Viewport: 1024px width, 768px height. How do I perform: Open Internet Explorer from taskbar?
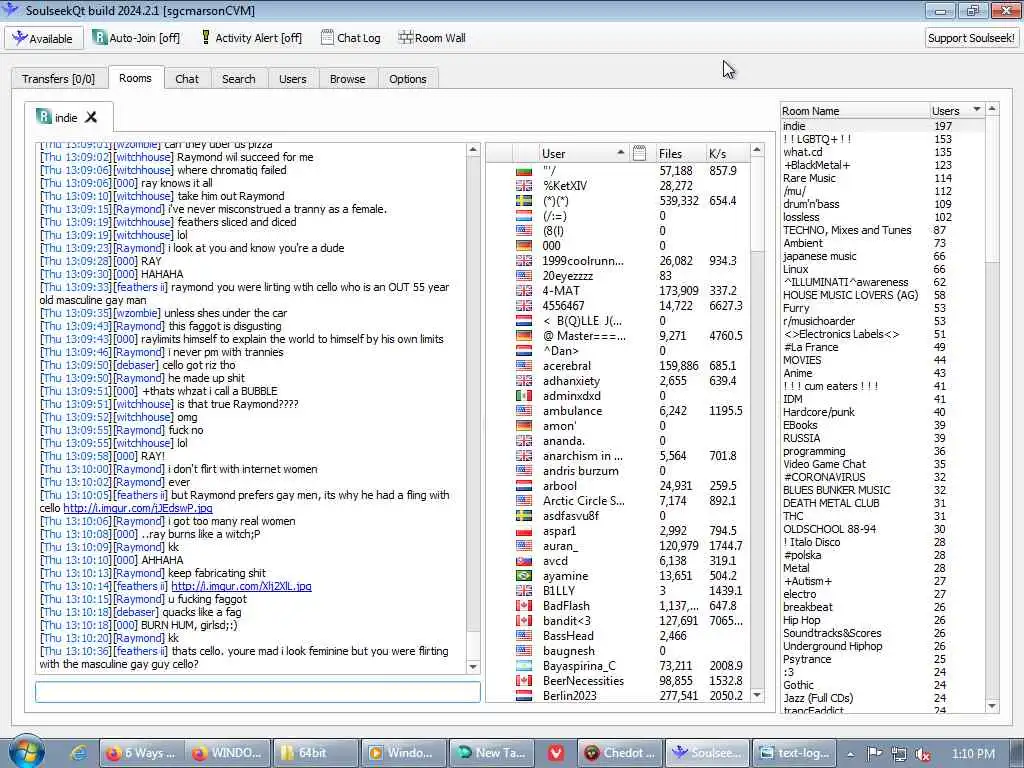(77, 753)
